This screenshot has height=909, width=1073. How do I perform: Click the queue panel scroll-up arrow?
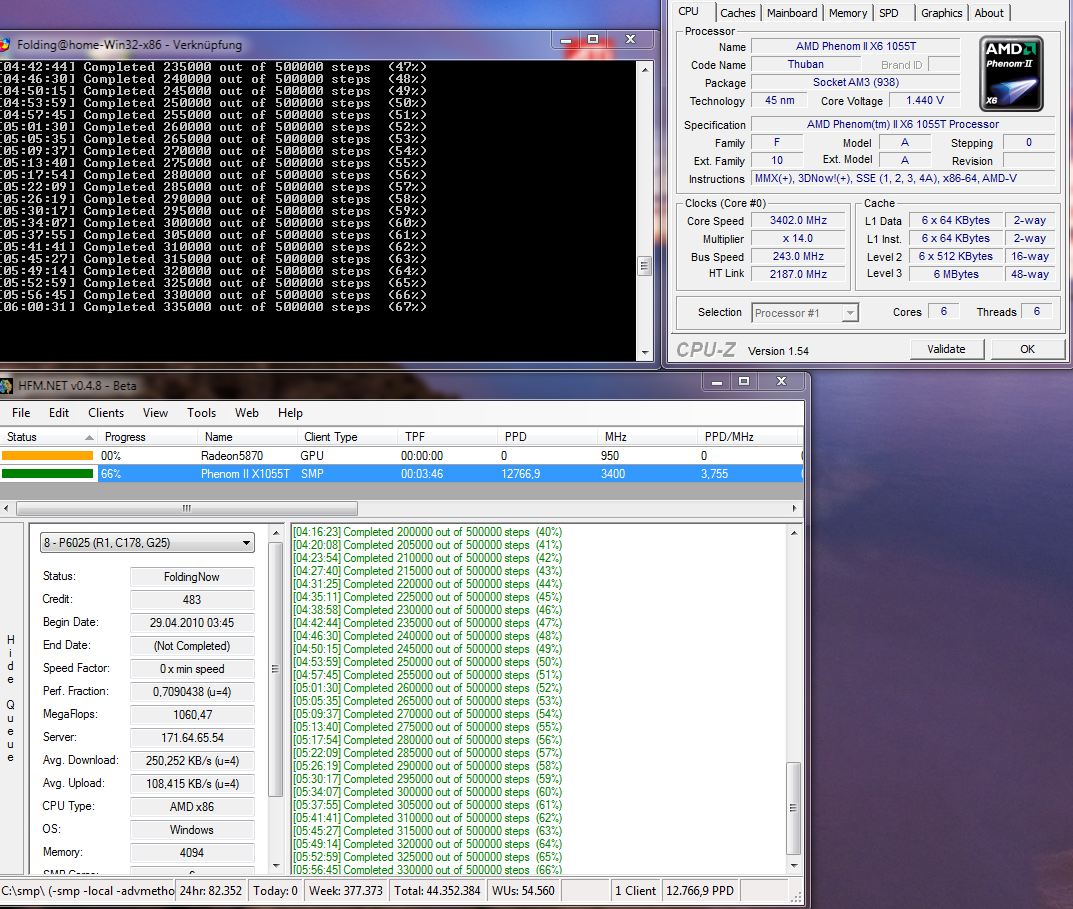[276, 533]
